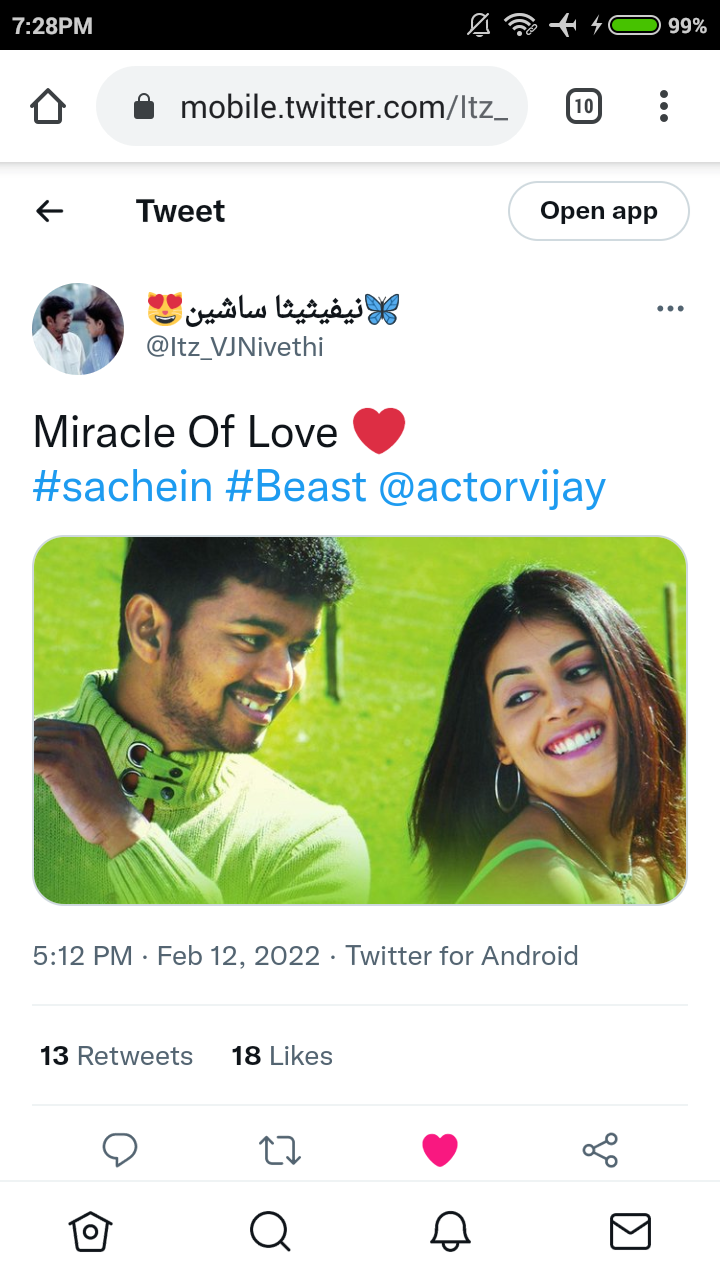
Task: Tap the Open app button
Action: [x=599, y=211]
